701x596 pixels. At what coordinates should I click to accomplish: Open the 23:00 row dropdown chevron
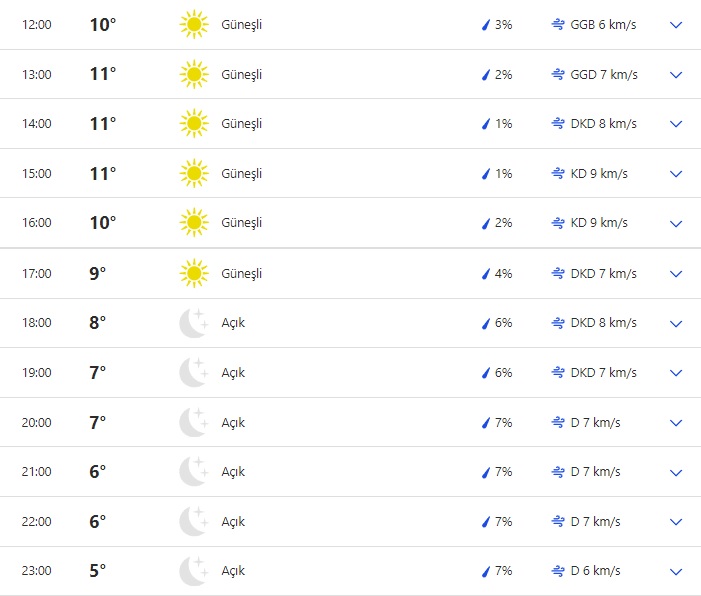click(676, 571)
